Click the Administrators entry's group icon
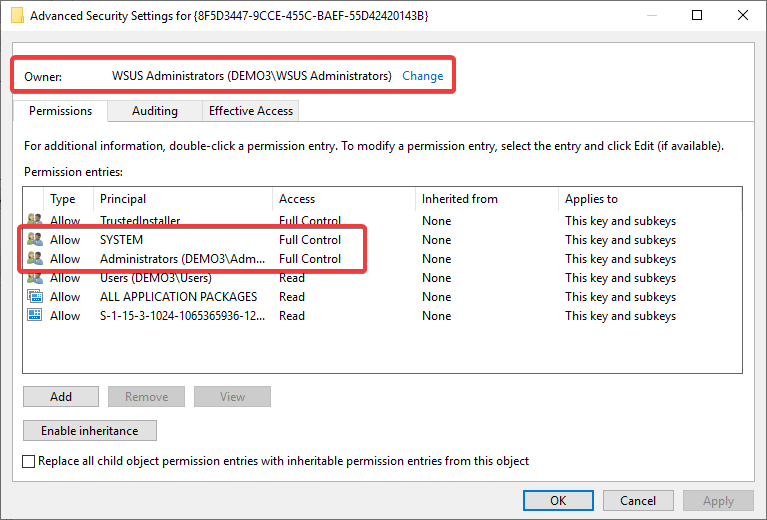 point(35,258)
